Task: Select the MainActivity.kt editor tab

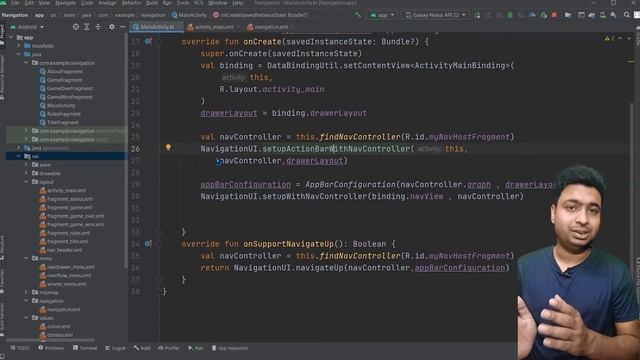Action: click(157, 27)
